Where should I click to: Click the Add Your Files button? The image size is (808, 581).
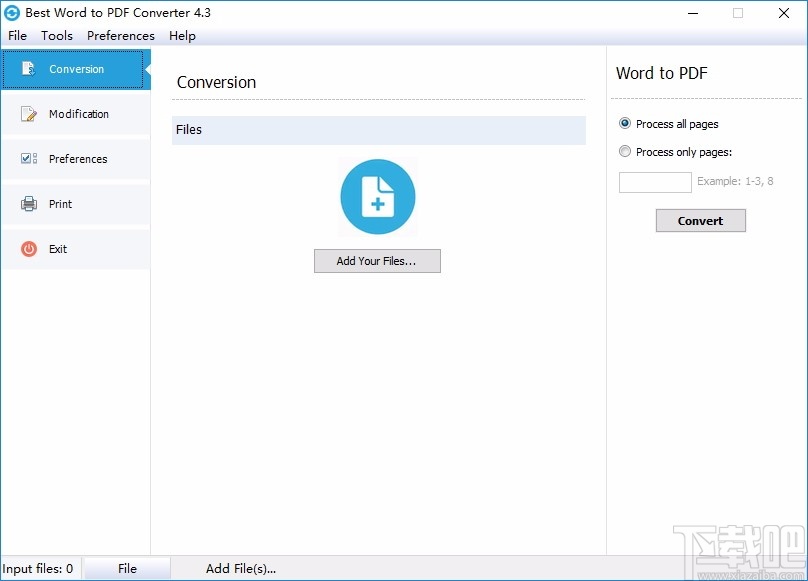click(x=377, y=261)
